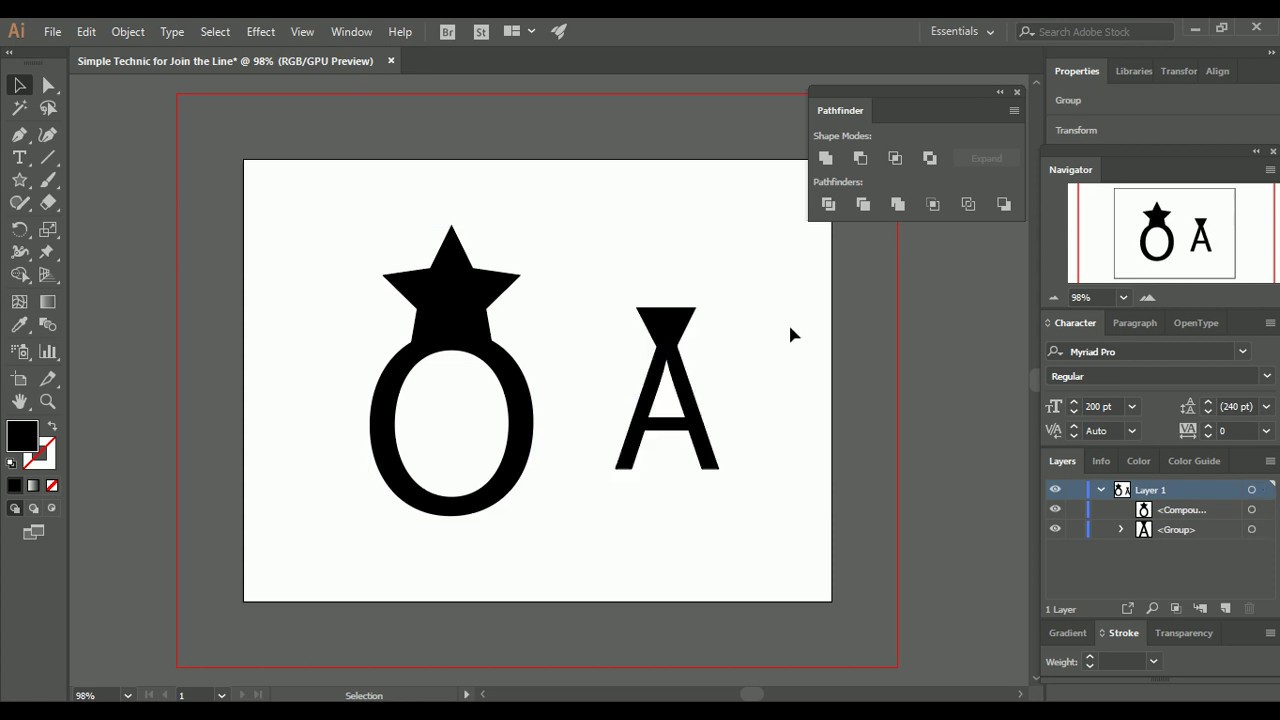Open status bar zoom 98% dropdown

pos(127,696)
